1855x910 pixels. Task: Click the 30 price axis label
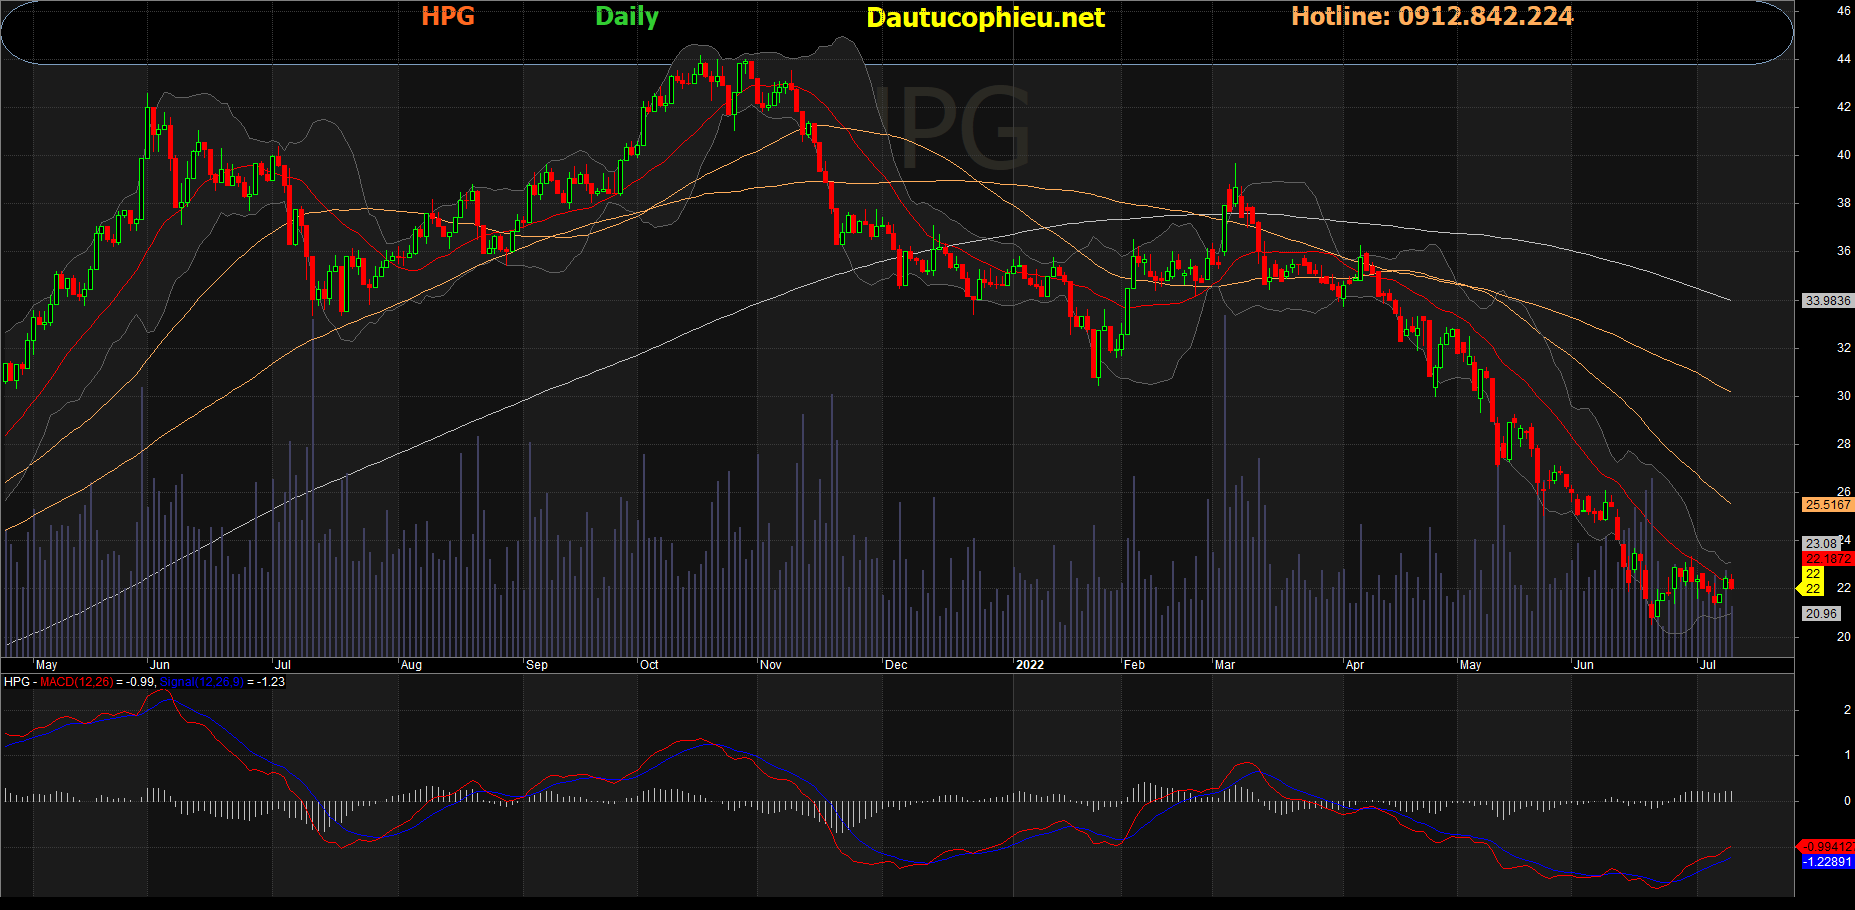[1843, 396]
